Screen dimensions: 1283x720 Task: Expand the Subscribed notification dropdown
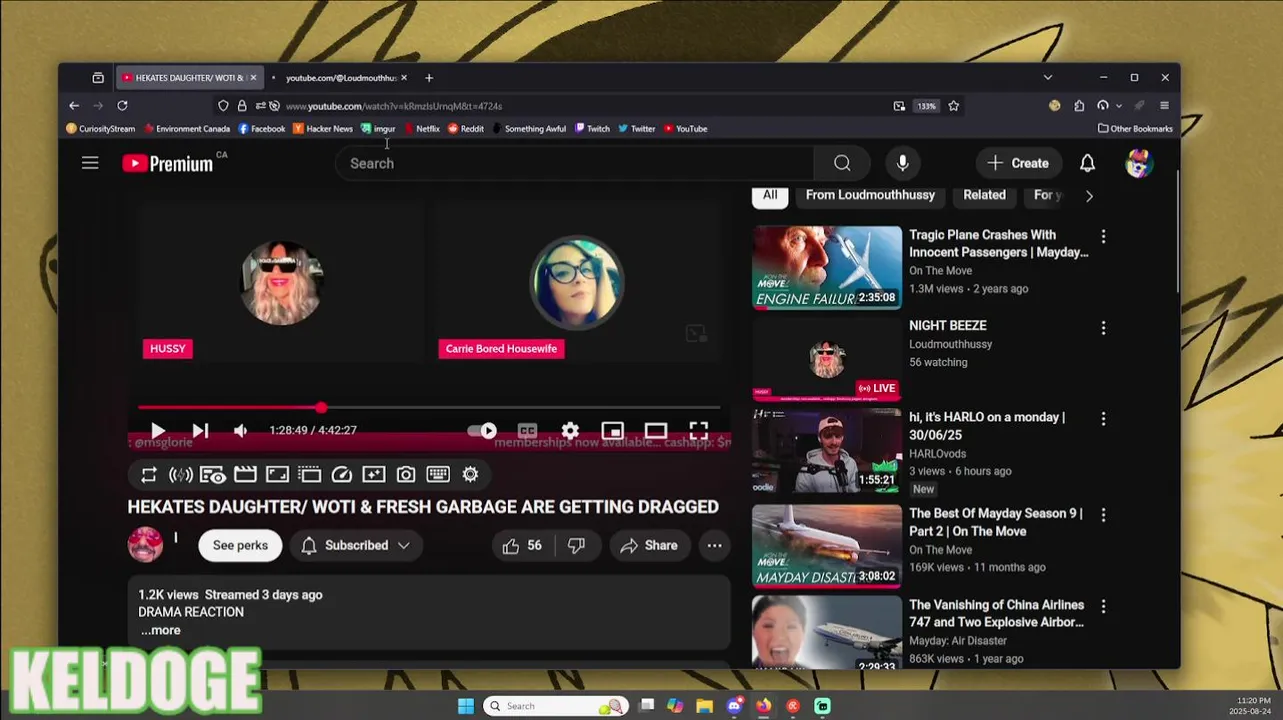coord(355,545)
